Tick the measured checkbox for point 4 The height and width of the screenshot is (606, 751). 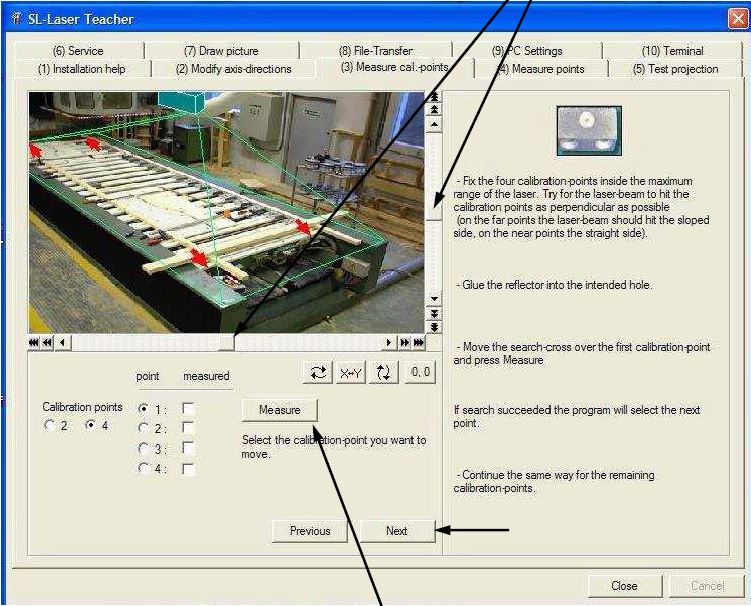pos(188,468)
